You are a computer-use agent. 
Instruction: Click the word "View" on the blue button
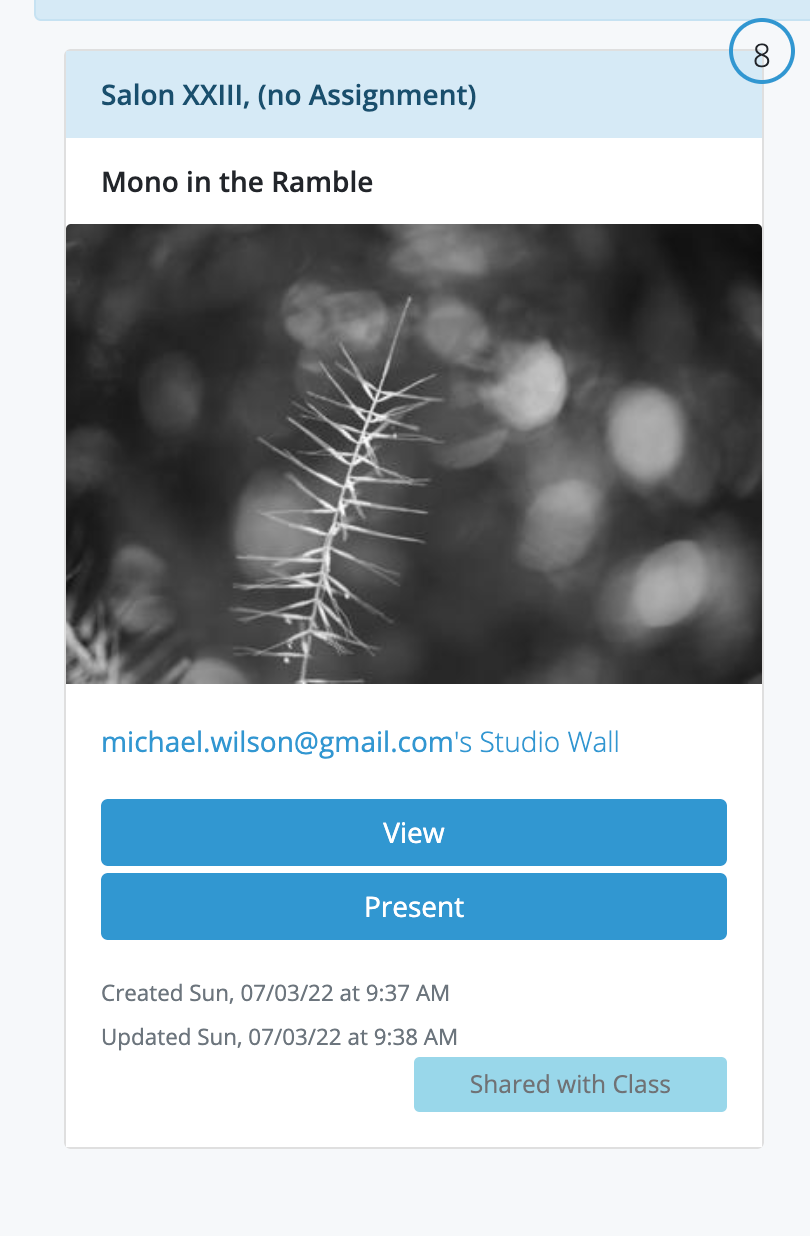(414, 832)
